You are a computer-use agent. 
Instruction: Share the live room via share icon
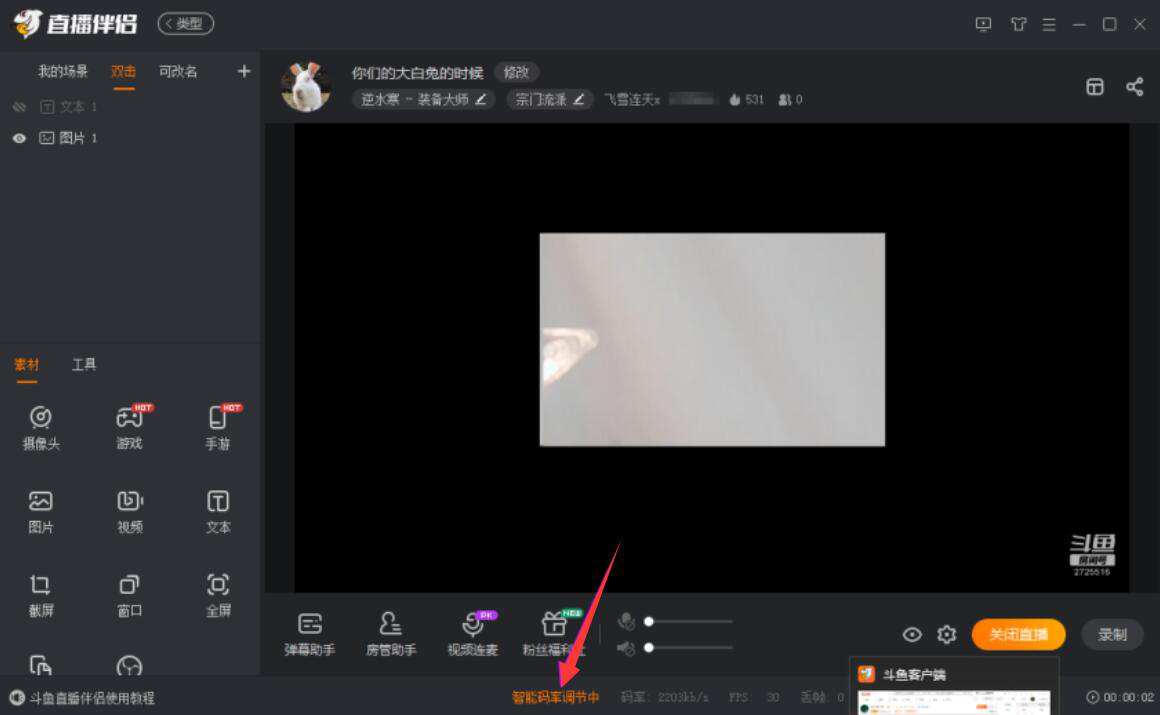click(1134, 87)
